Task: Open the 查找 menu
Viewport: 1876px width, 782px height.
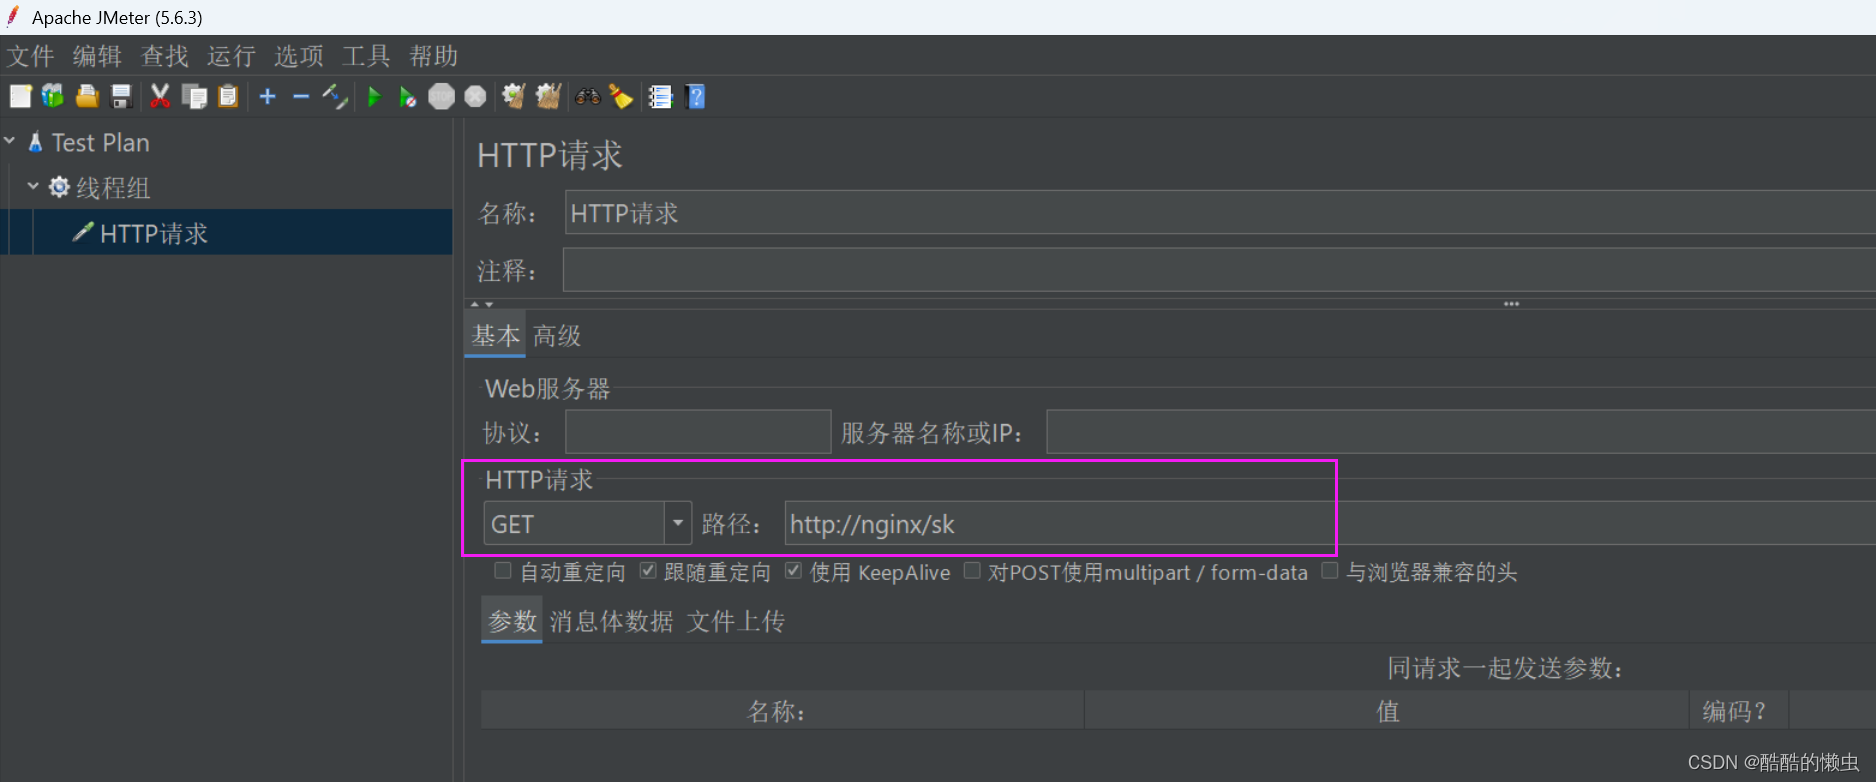Action: tap(165, 56)
